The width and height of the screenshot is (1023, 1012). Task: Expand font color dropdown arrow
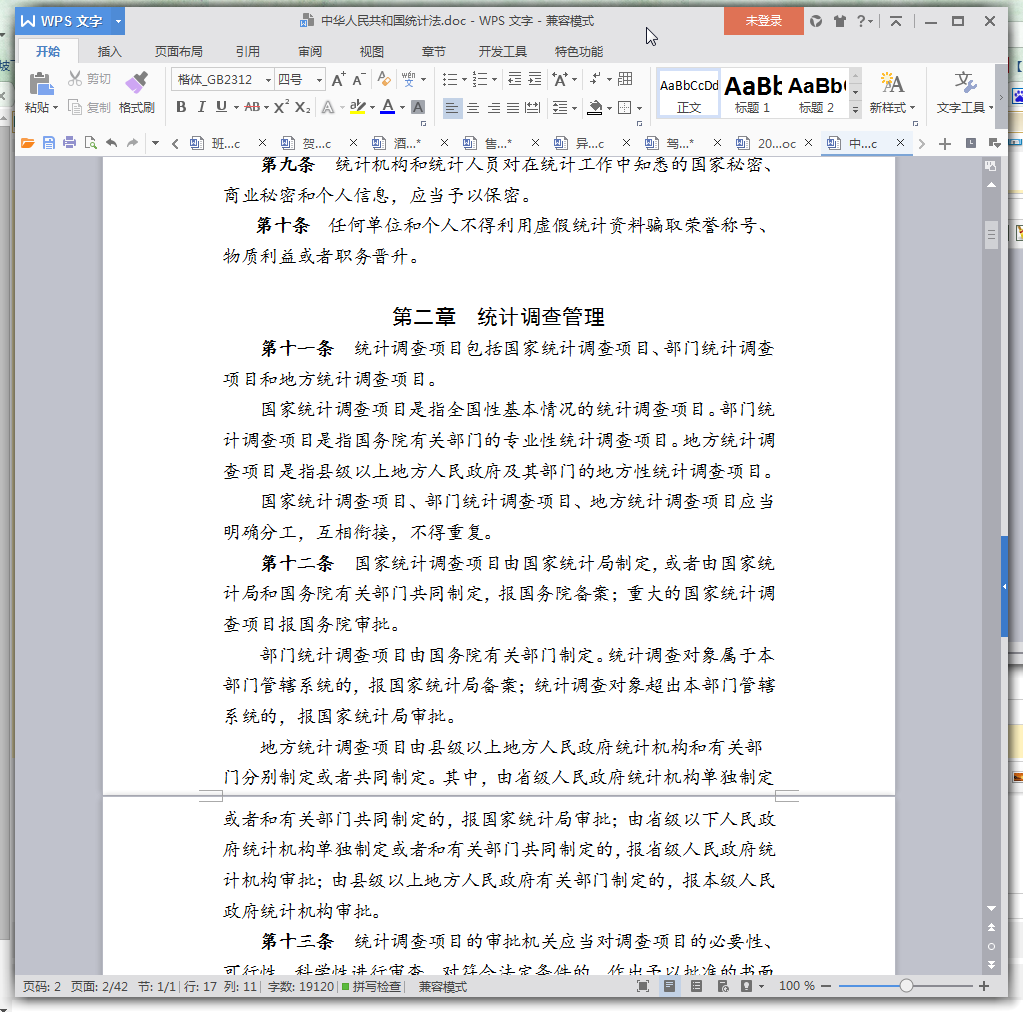(x=403, y=108)
